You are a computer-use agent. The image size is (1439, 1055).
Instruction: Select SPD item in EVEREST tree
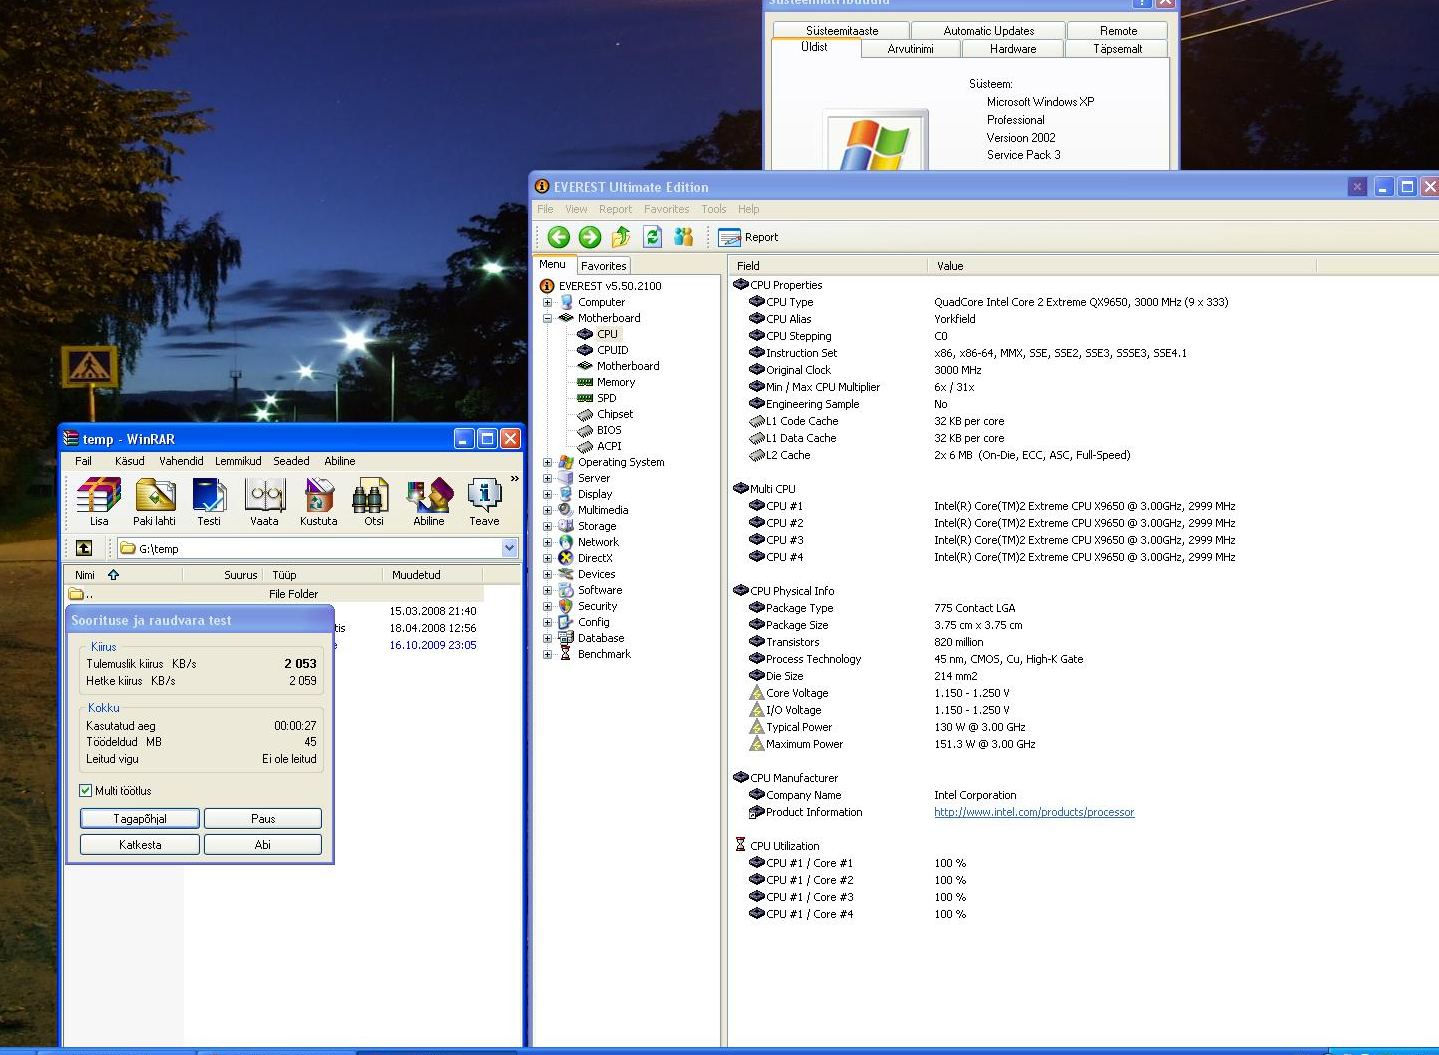tap(606, 398)
